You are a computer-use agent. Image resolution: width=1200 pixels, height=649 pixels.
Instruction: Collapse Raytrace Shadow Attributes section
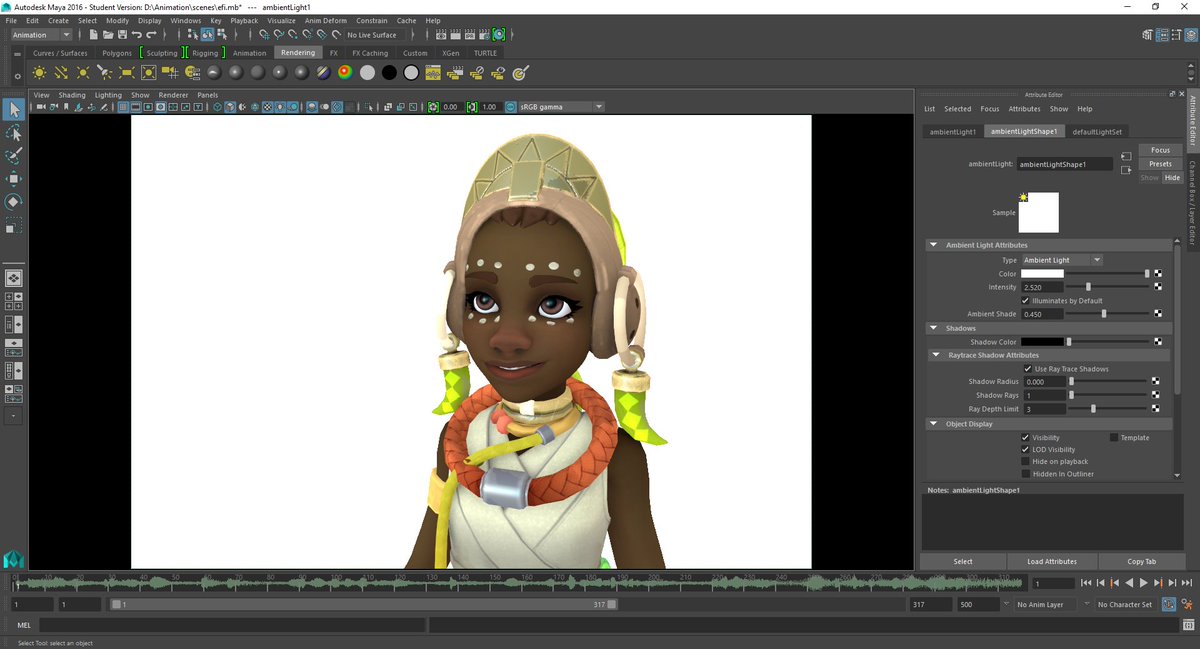pos(937,355)
